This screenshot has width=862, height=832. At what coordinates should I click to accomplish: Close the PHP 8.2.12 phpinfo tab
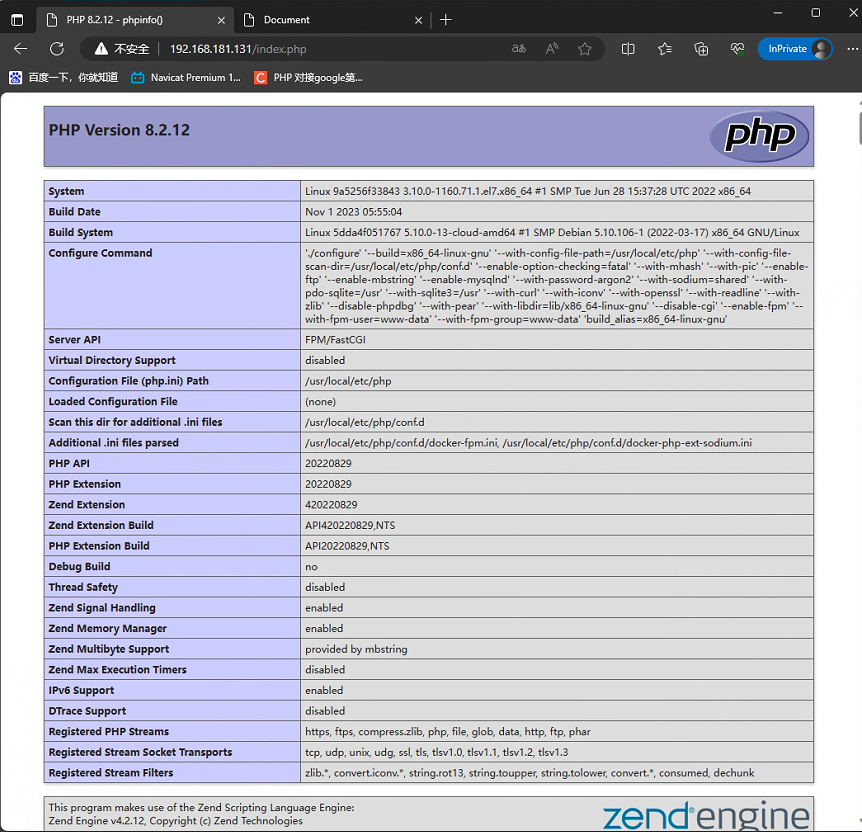click(221, 20)
